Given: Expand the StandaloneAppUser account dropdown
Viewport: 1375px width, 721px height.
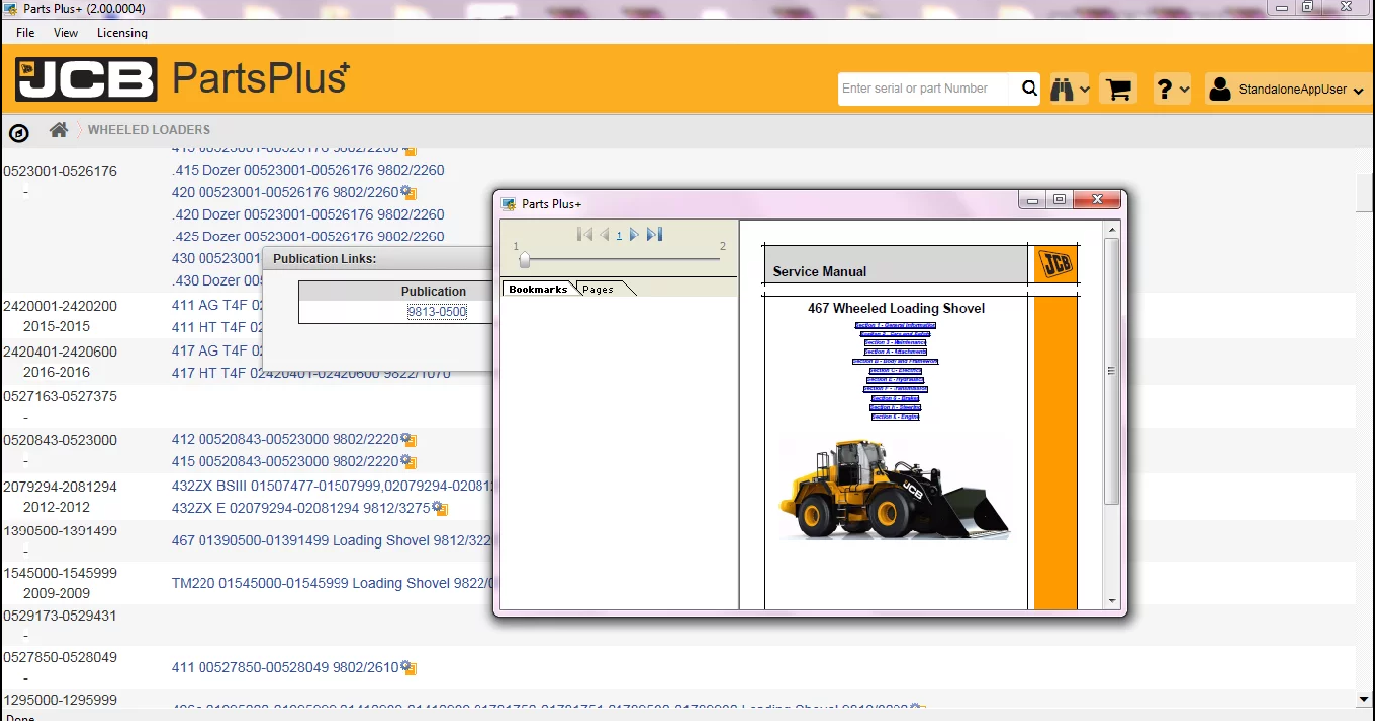Looking at the screenshot, I should [x=1287, y=88].
